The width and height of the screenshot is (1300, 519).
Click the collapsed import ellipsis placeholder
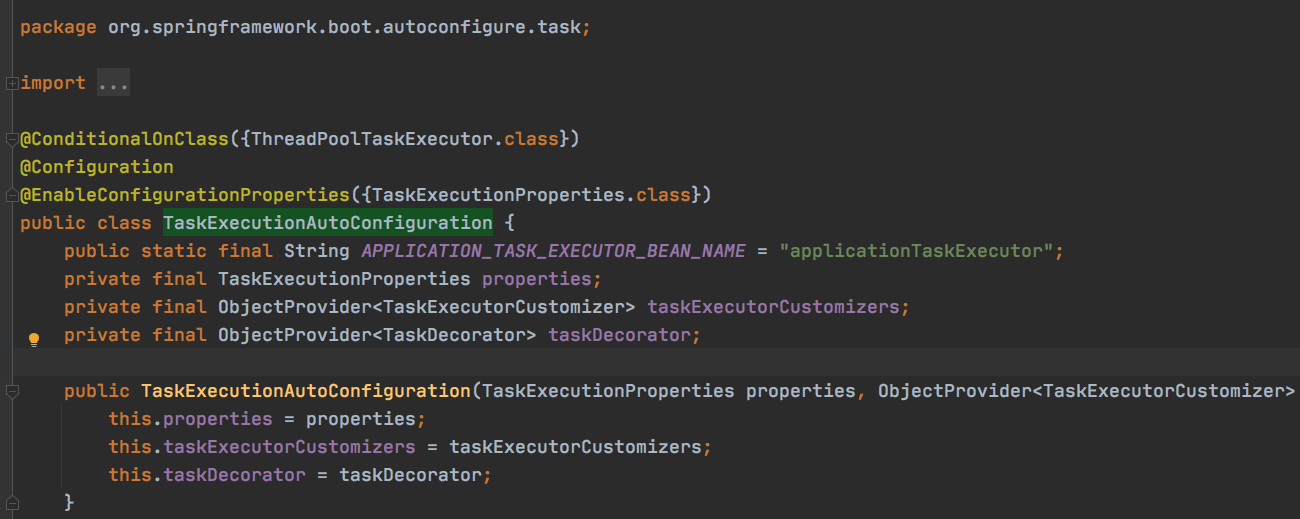(x=113, y=84)
